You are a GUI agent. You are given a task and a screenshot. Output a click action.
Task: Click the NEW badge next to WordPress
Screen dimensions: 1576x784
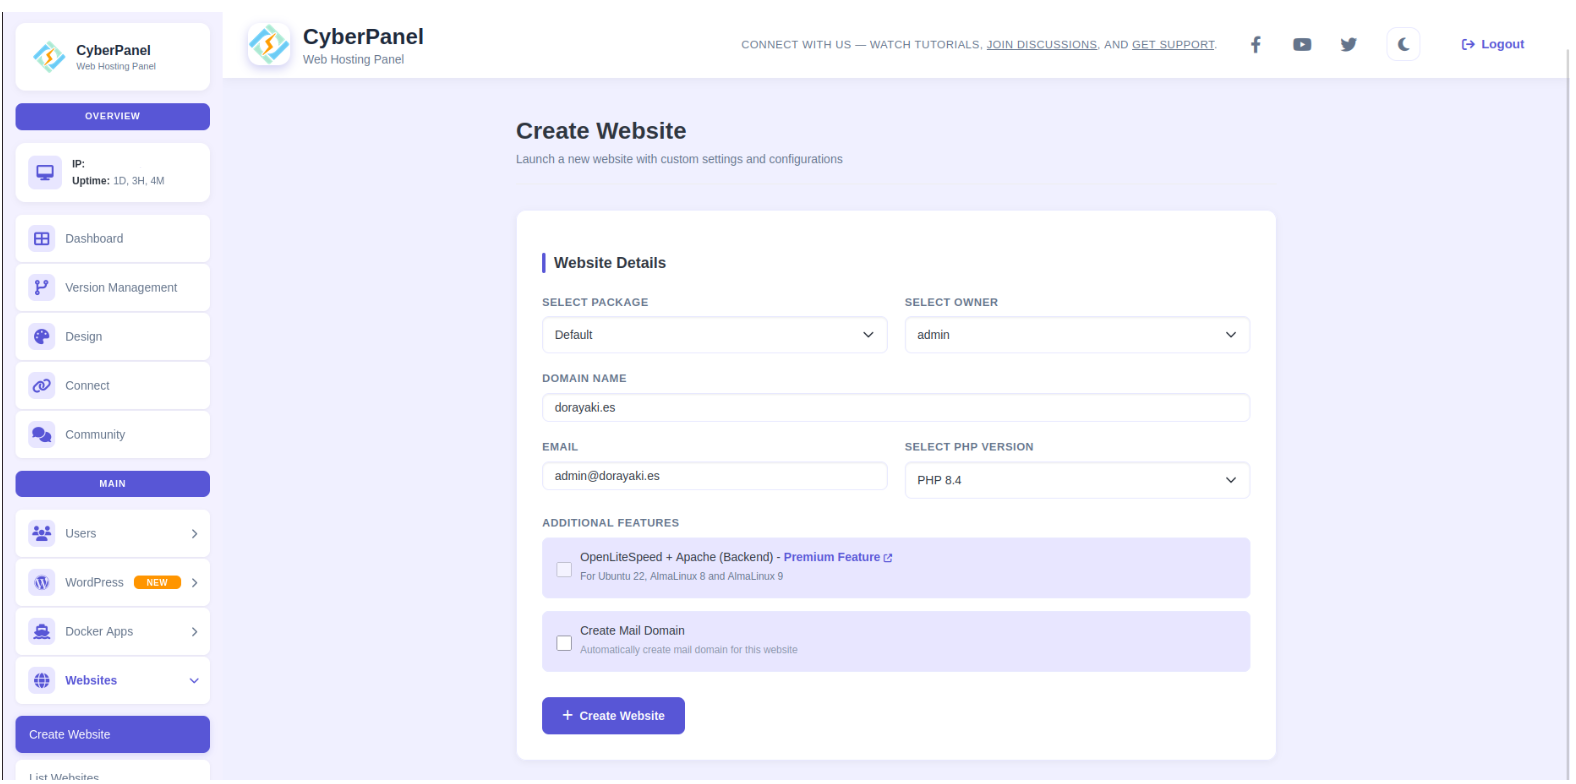(157, 583)
